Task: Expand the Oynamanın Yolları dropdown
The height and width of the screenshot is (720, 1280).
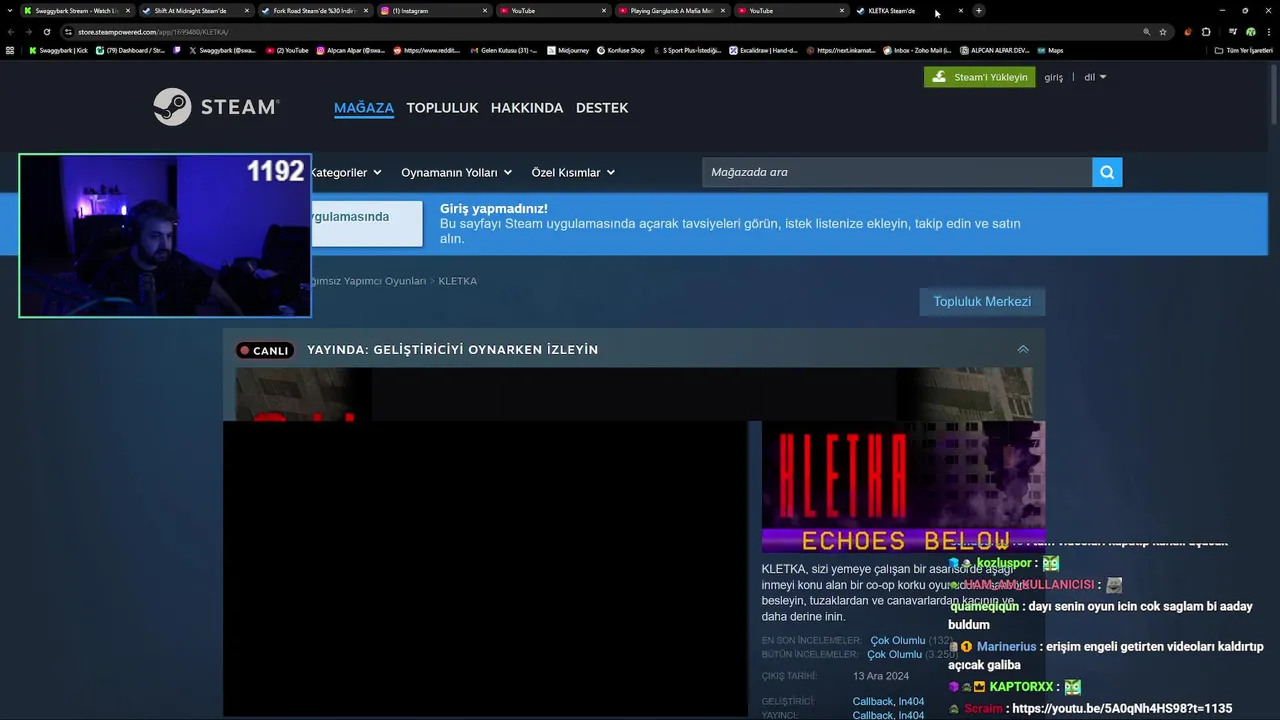Action: coord(457,172)
